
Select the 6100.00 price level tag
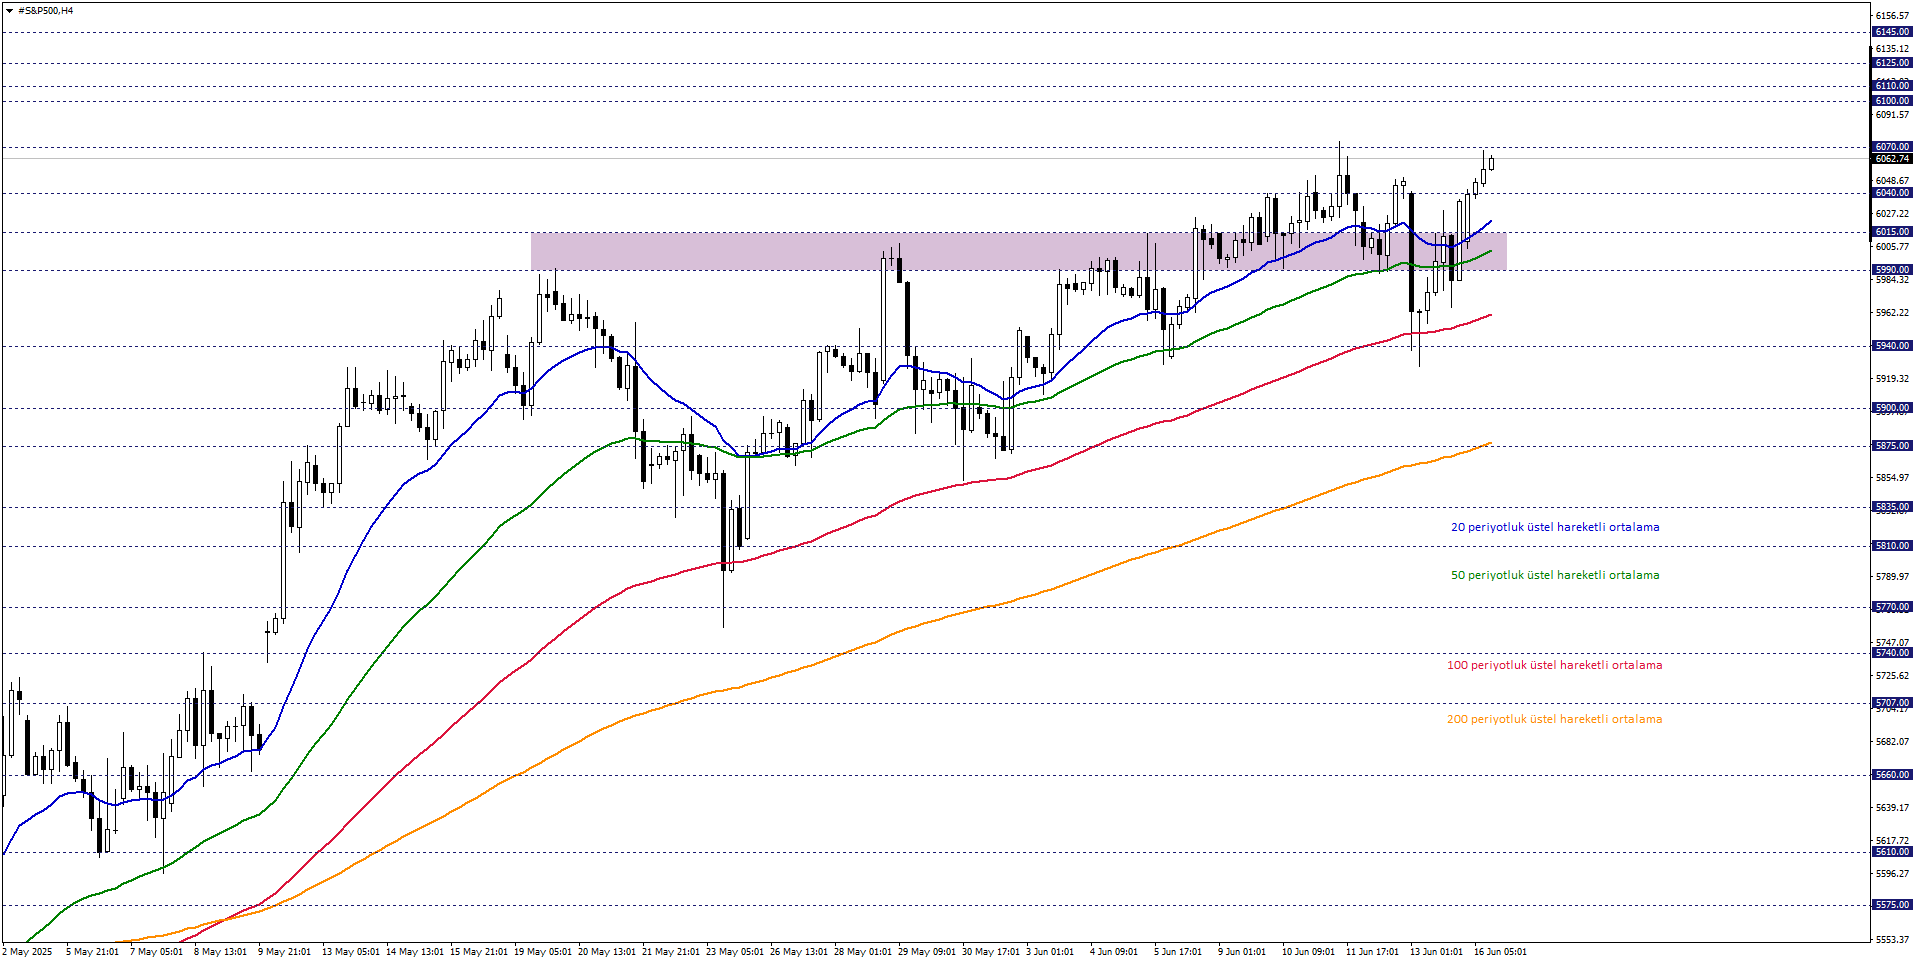[1892, 101]
